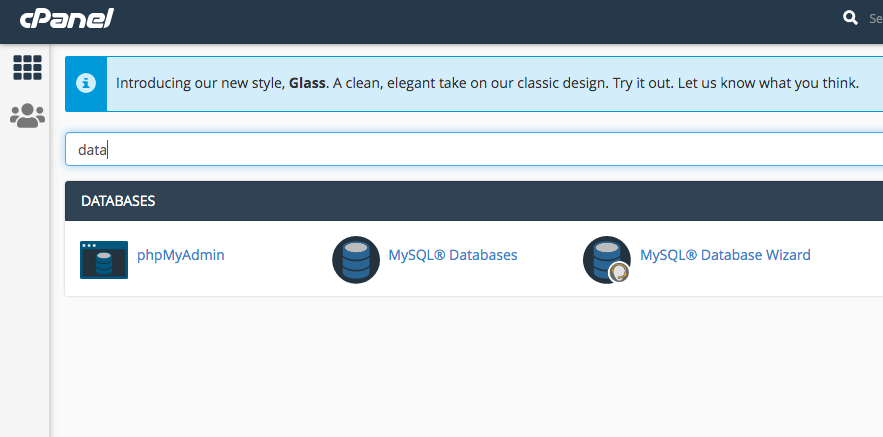
Task: Click the DATABASES heading text
Action: click(118, 201)
